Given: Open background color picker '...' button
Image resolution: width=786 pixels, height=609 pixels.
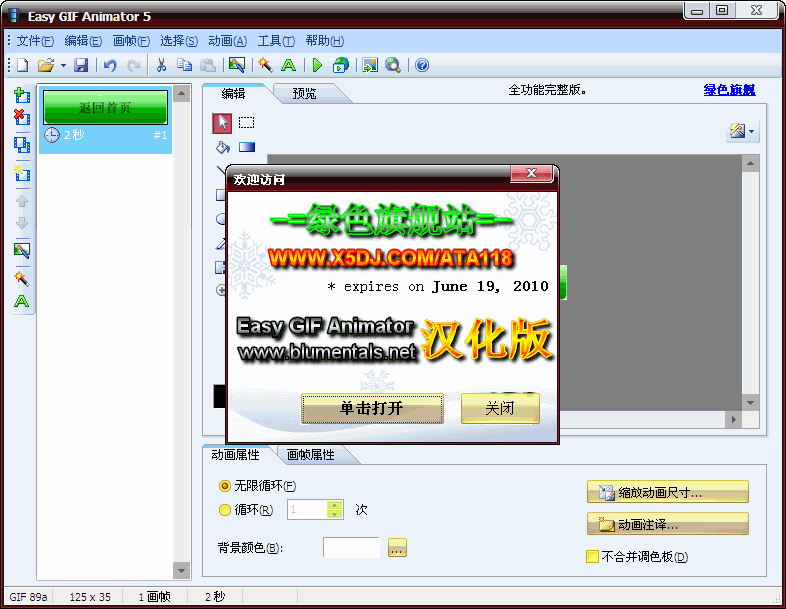Looking at the screenshot, I should (397, 548).
